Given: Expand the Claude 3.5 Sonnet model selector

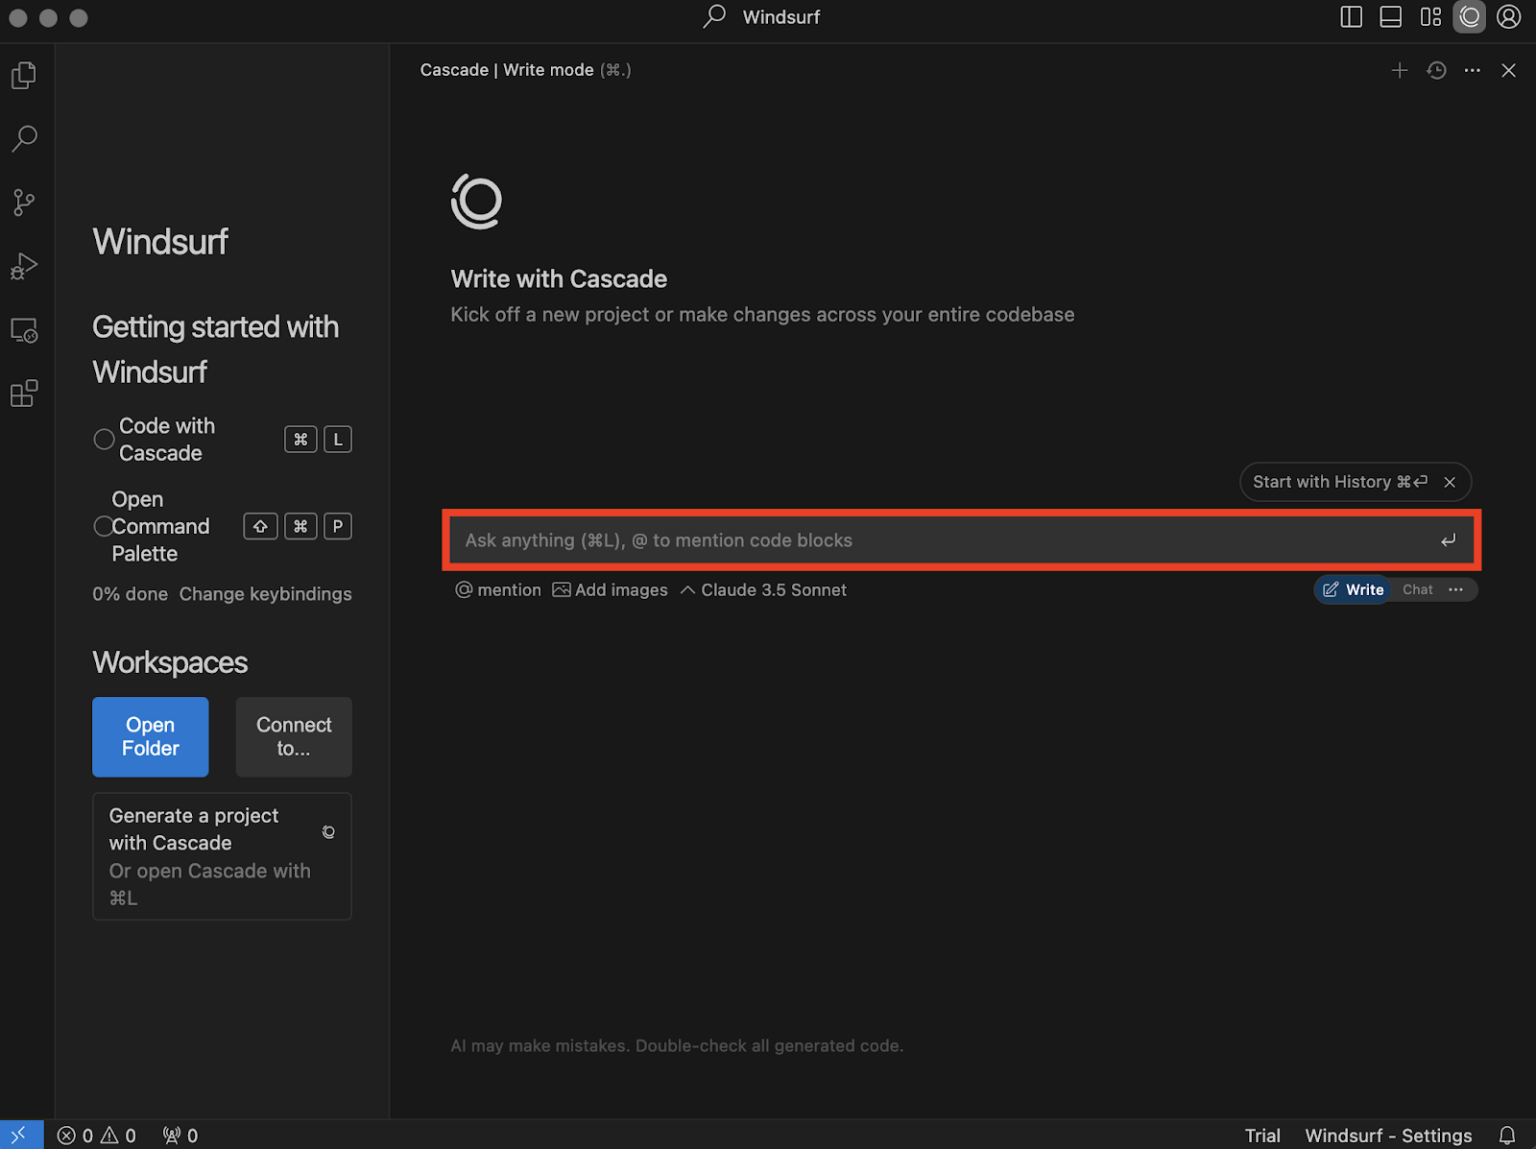Looking at the screenshot, I should pos(764,590).
